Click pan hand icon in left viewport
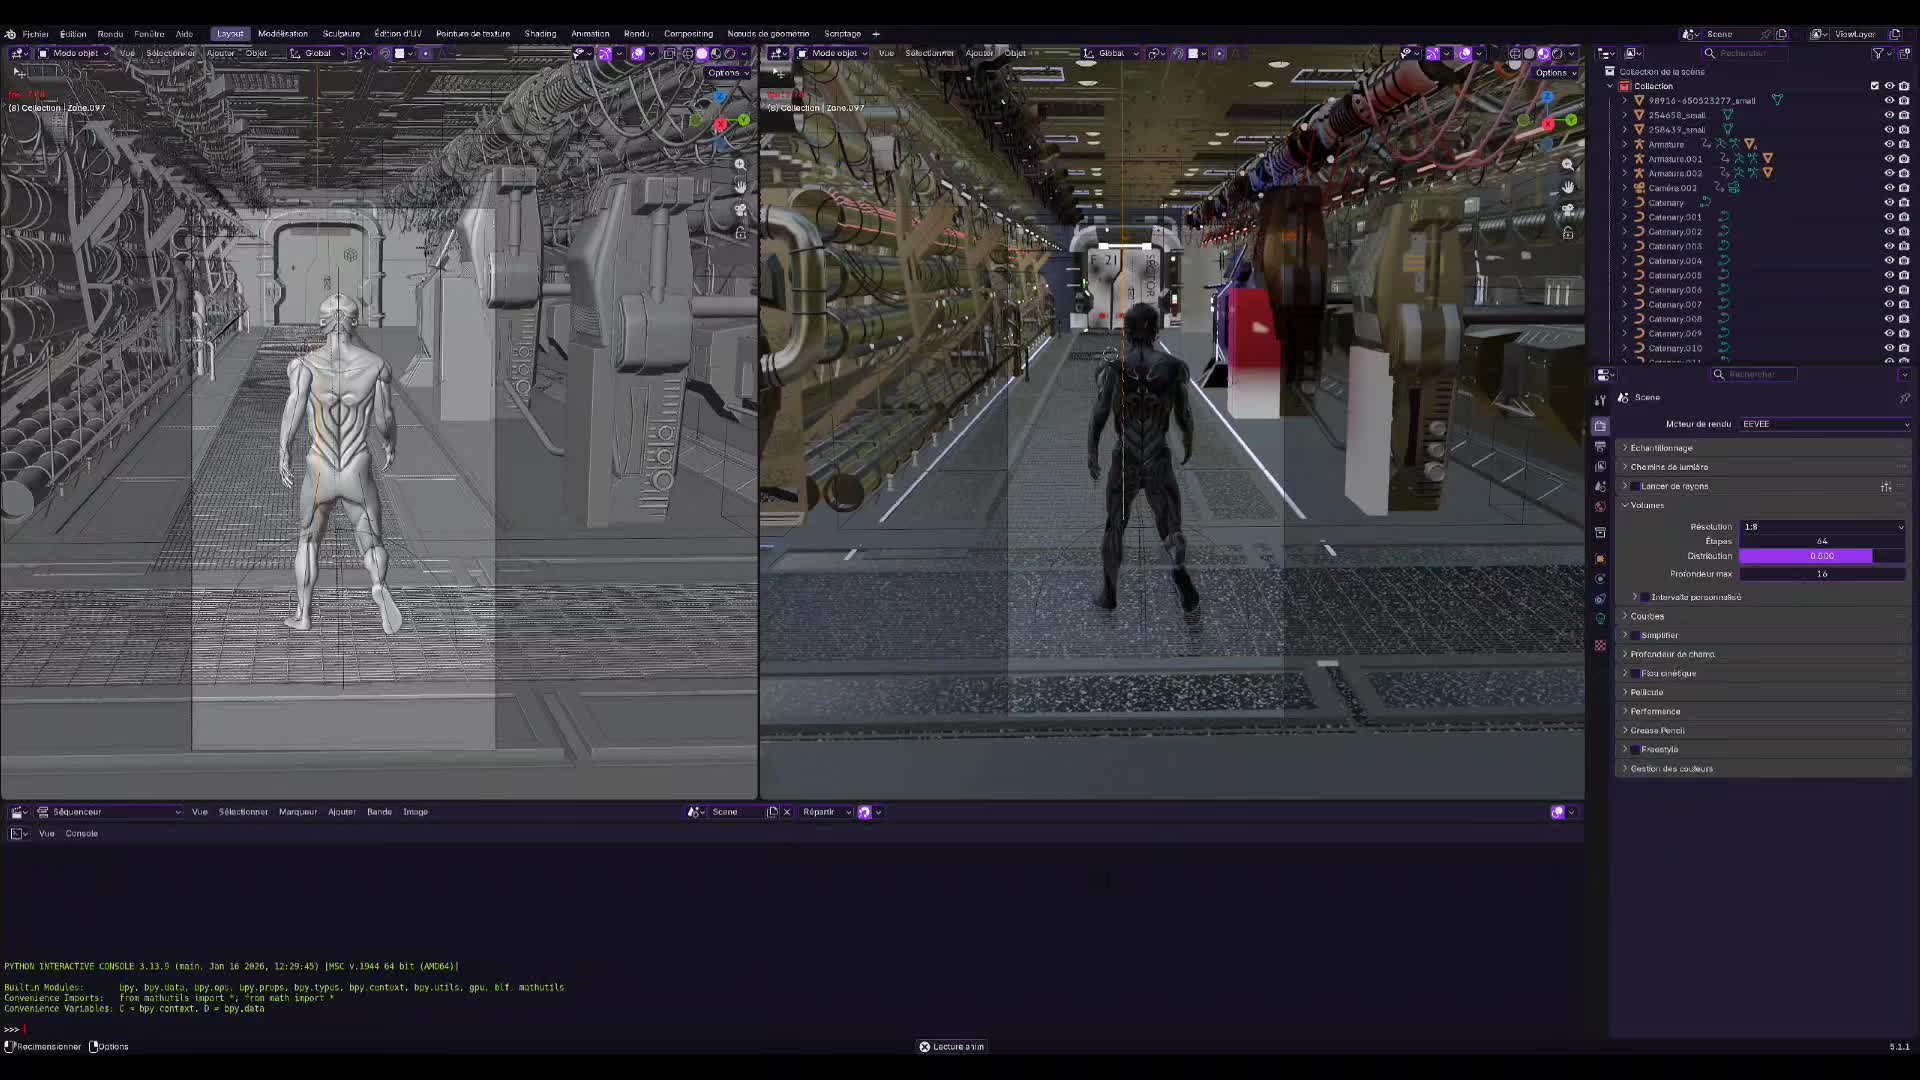Screen dimensions: 1920x1080 [740, 187]
